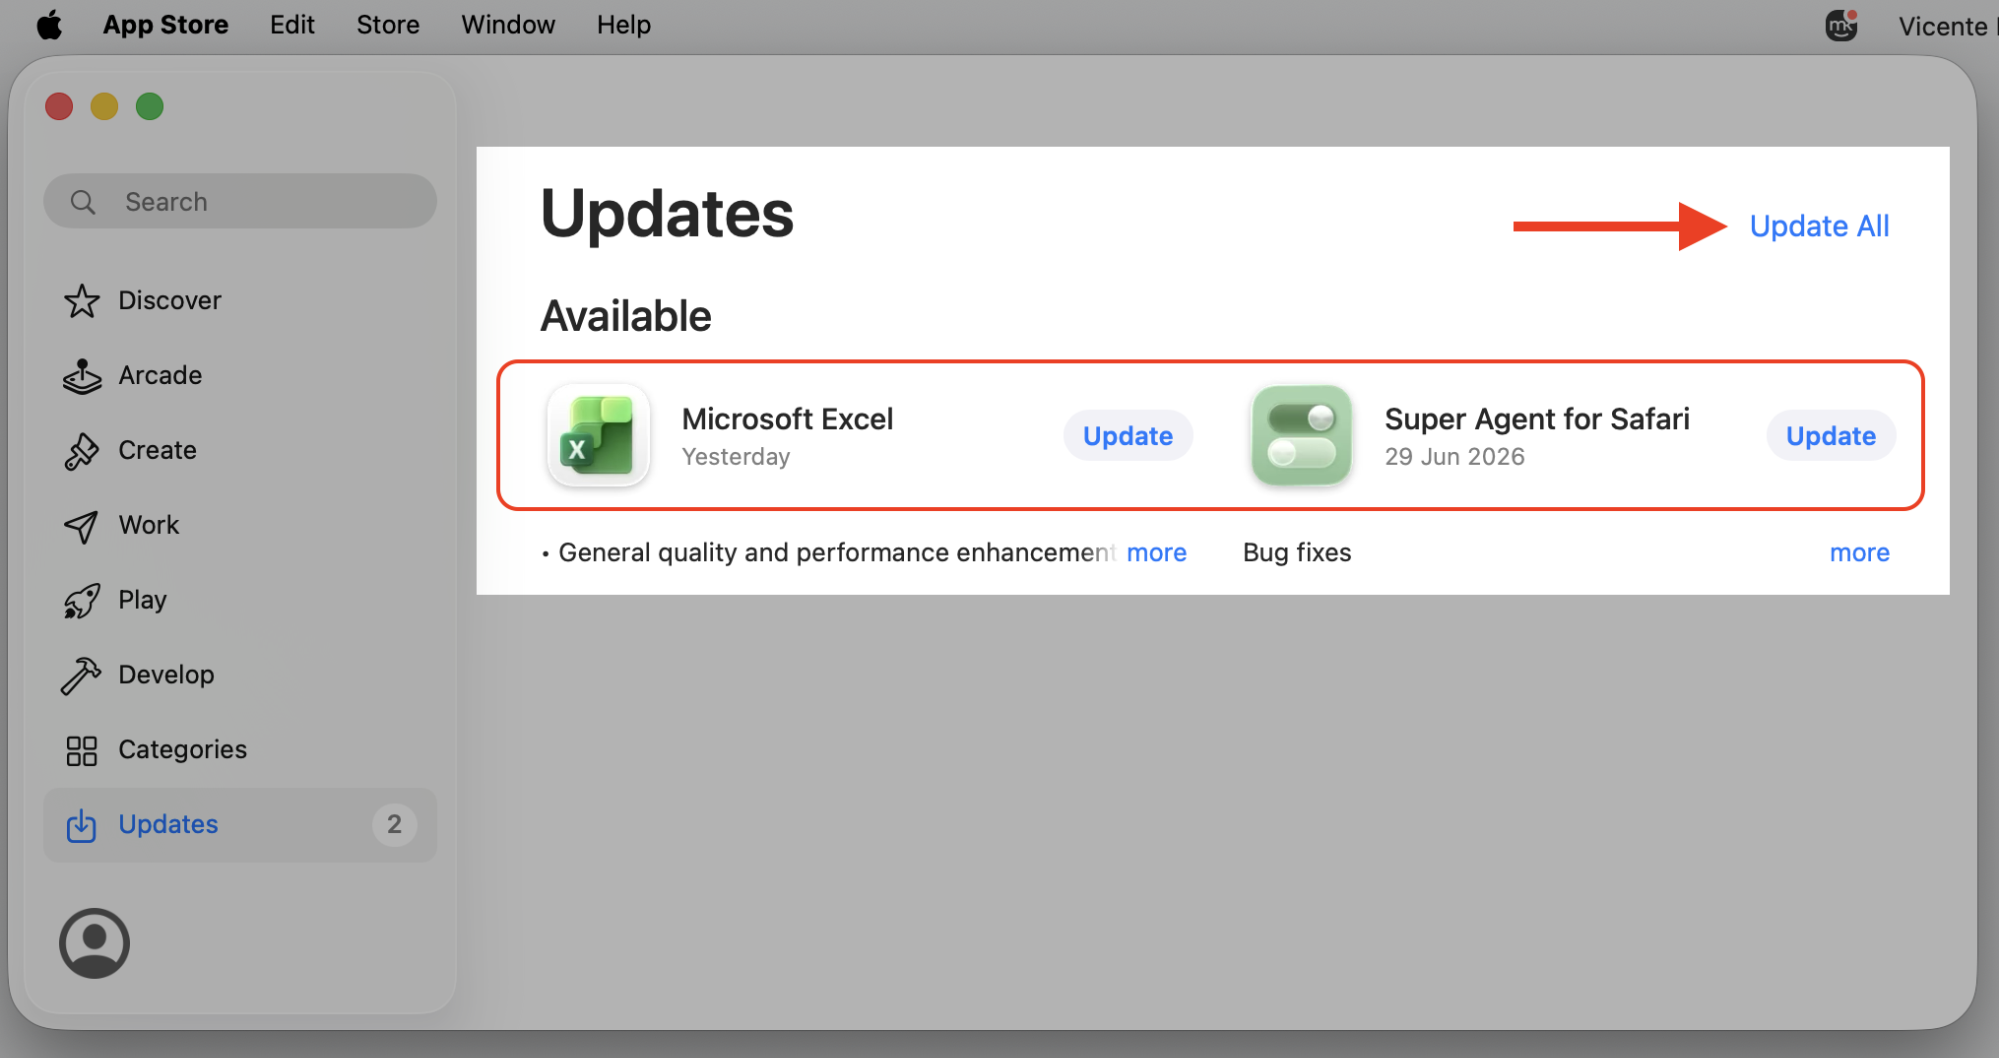Select Play in the sidebar
This screenshot has width=1999, height=1058.
pyautogui.click(x=240, y=601)
